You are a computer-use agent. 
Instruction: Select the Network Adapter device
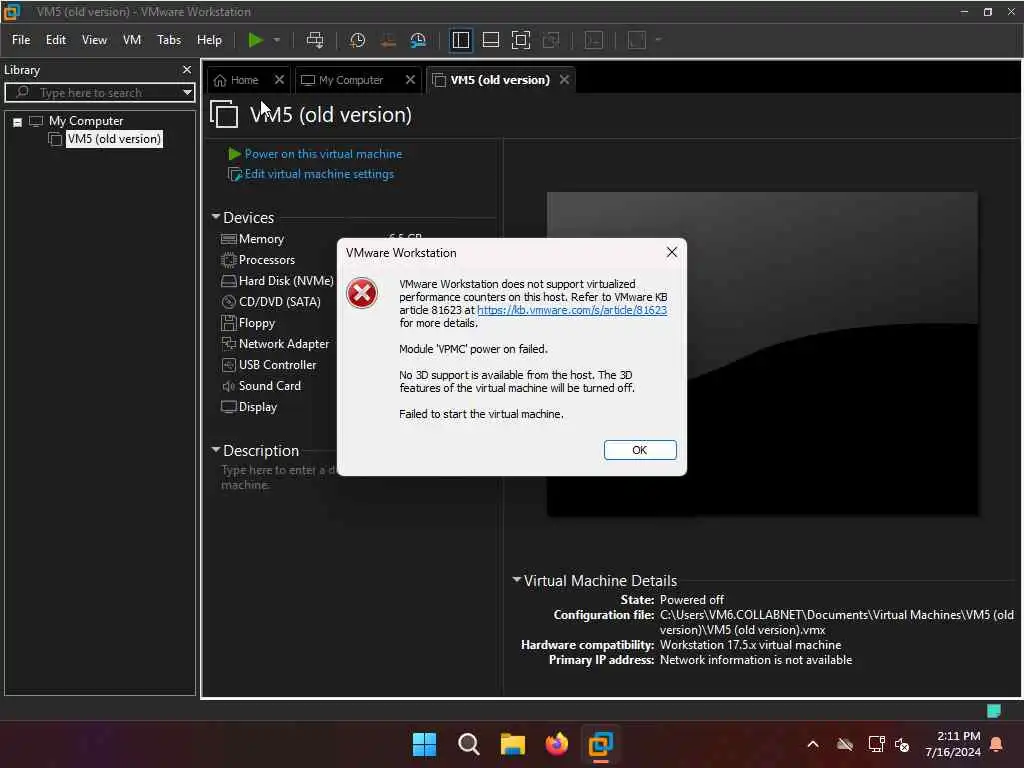tap(283, 344)
